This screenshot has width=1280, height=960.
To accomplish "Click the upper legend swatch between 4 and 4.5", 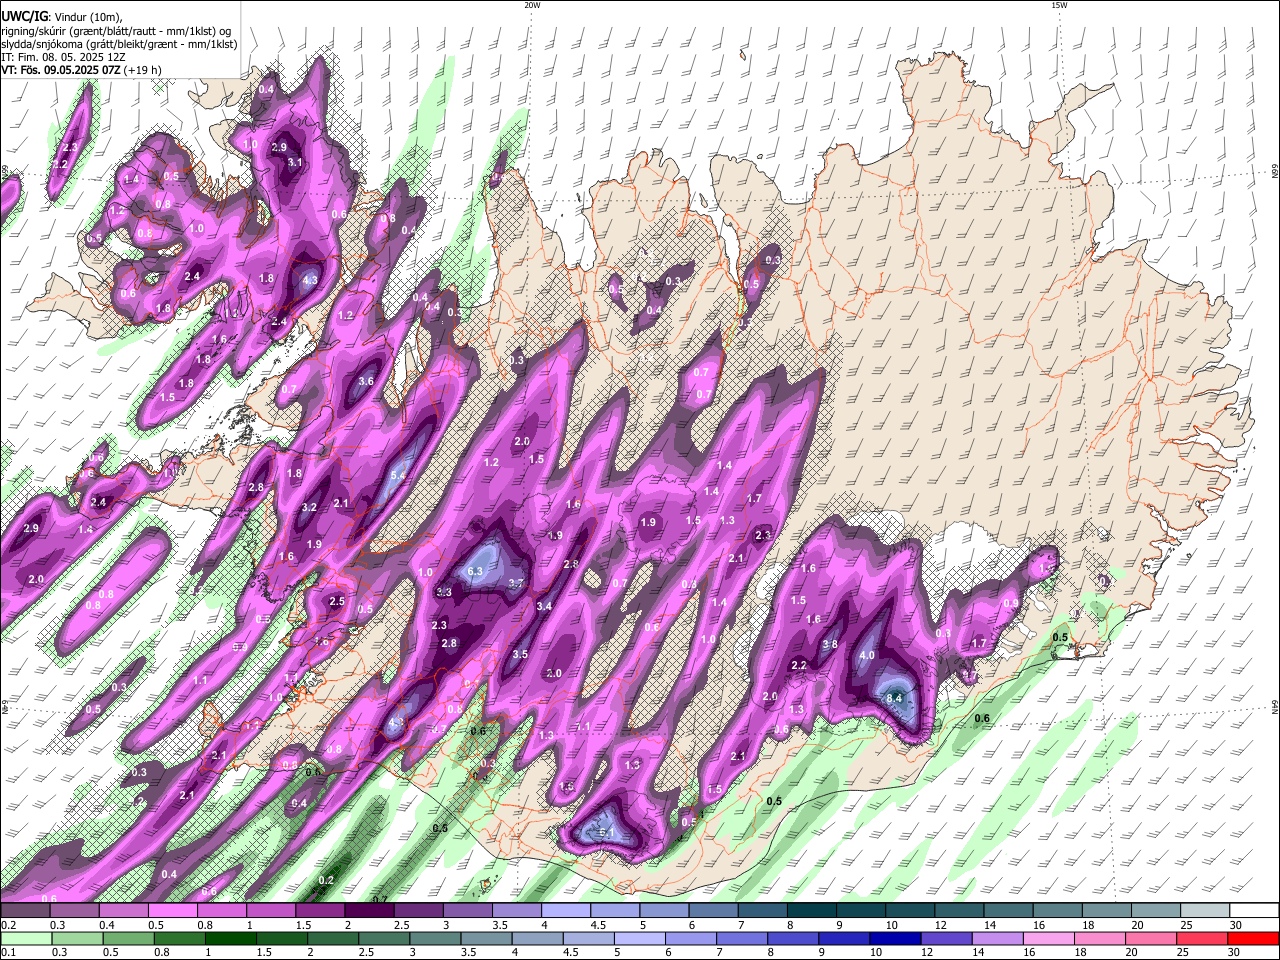I will (x=565, y=911).
